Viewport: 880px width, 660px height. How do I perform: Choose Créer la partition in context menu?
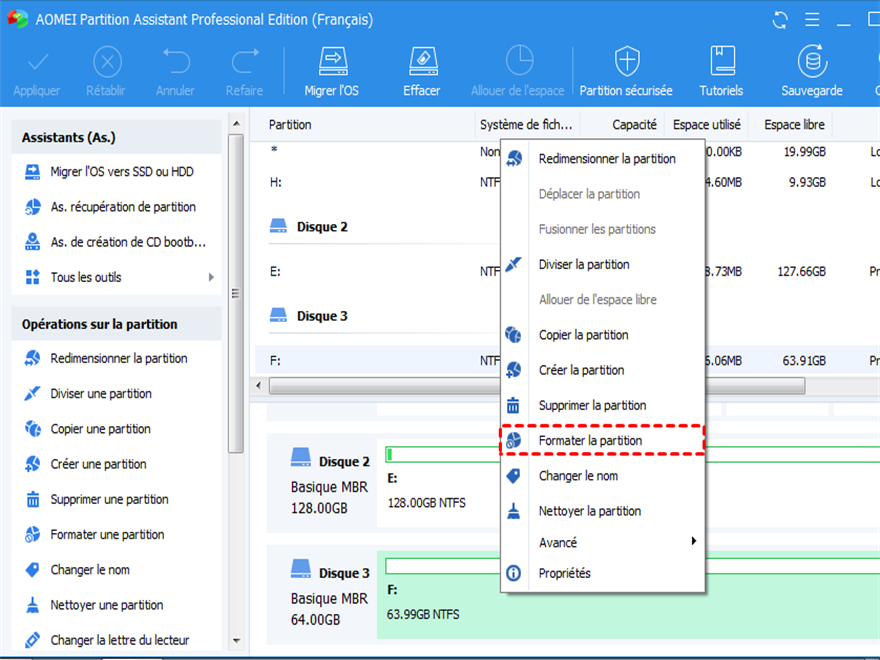pyautogui.click(x=603, y=371)
